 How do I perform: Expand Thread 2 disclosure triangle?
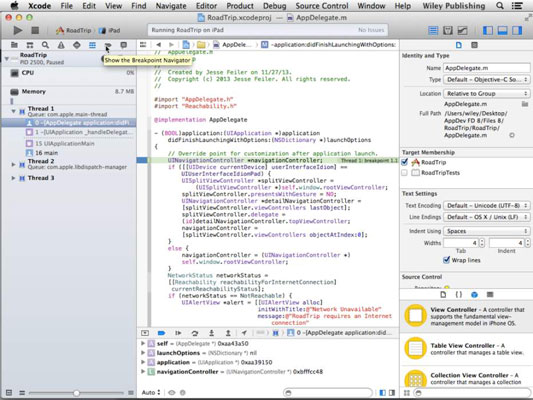(x=13, y=164)
